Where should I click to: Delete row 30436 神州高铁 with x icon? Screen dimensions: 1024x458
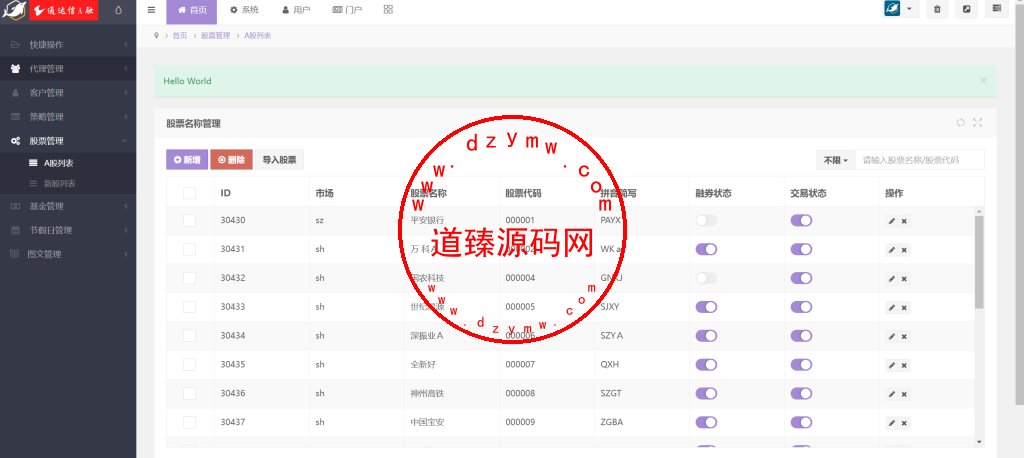[x=904, y=393]
